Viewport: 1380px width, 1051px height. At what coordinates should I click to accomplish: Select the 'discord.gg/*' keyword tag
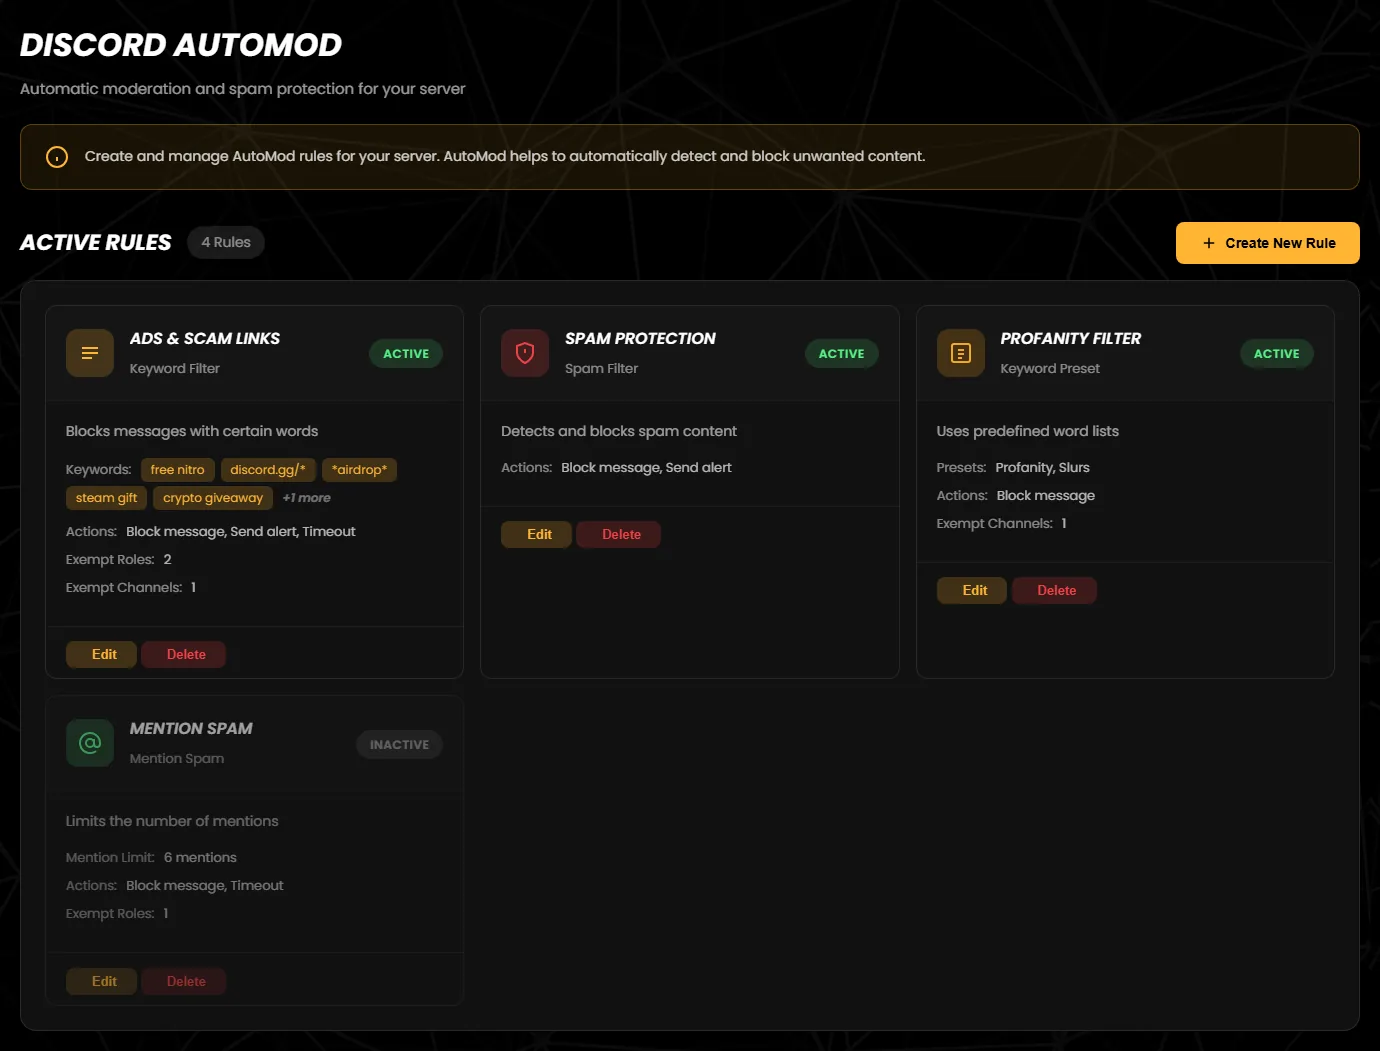[x=268, y=470]
